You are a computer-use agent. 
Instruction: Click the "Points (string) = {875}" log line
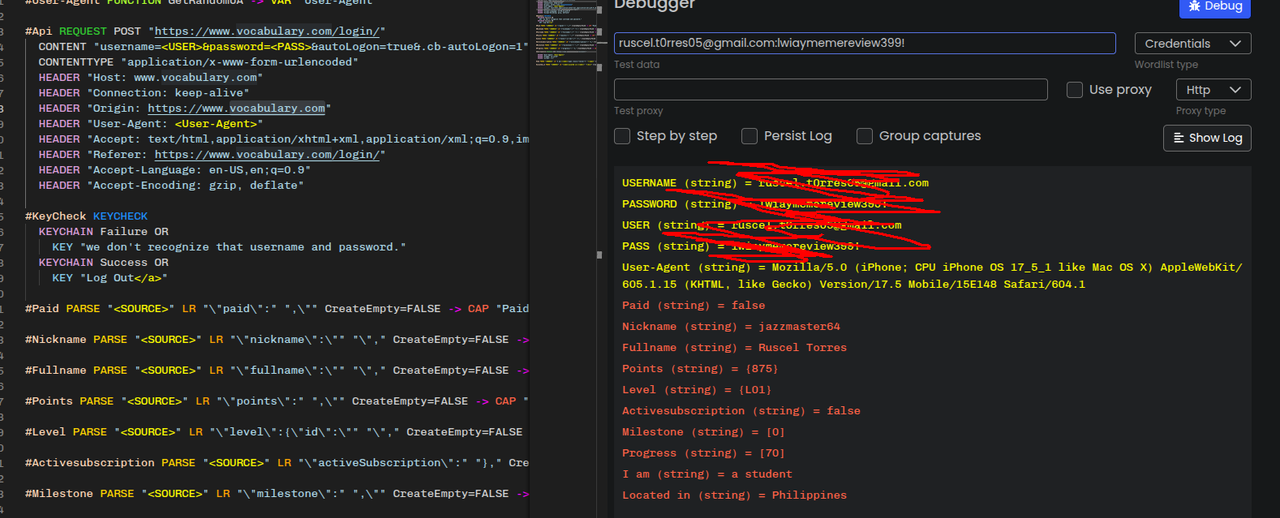tap(700, 369)
